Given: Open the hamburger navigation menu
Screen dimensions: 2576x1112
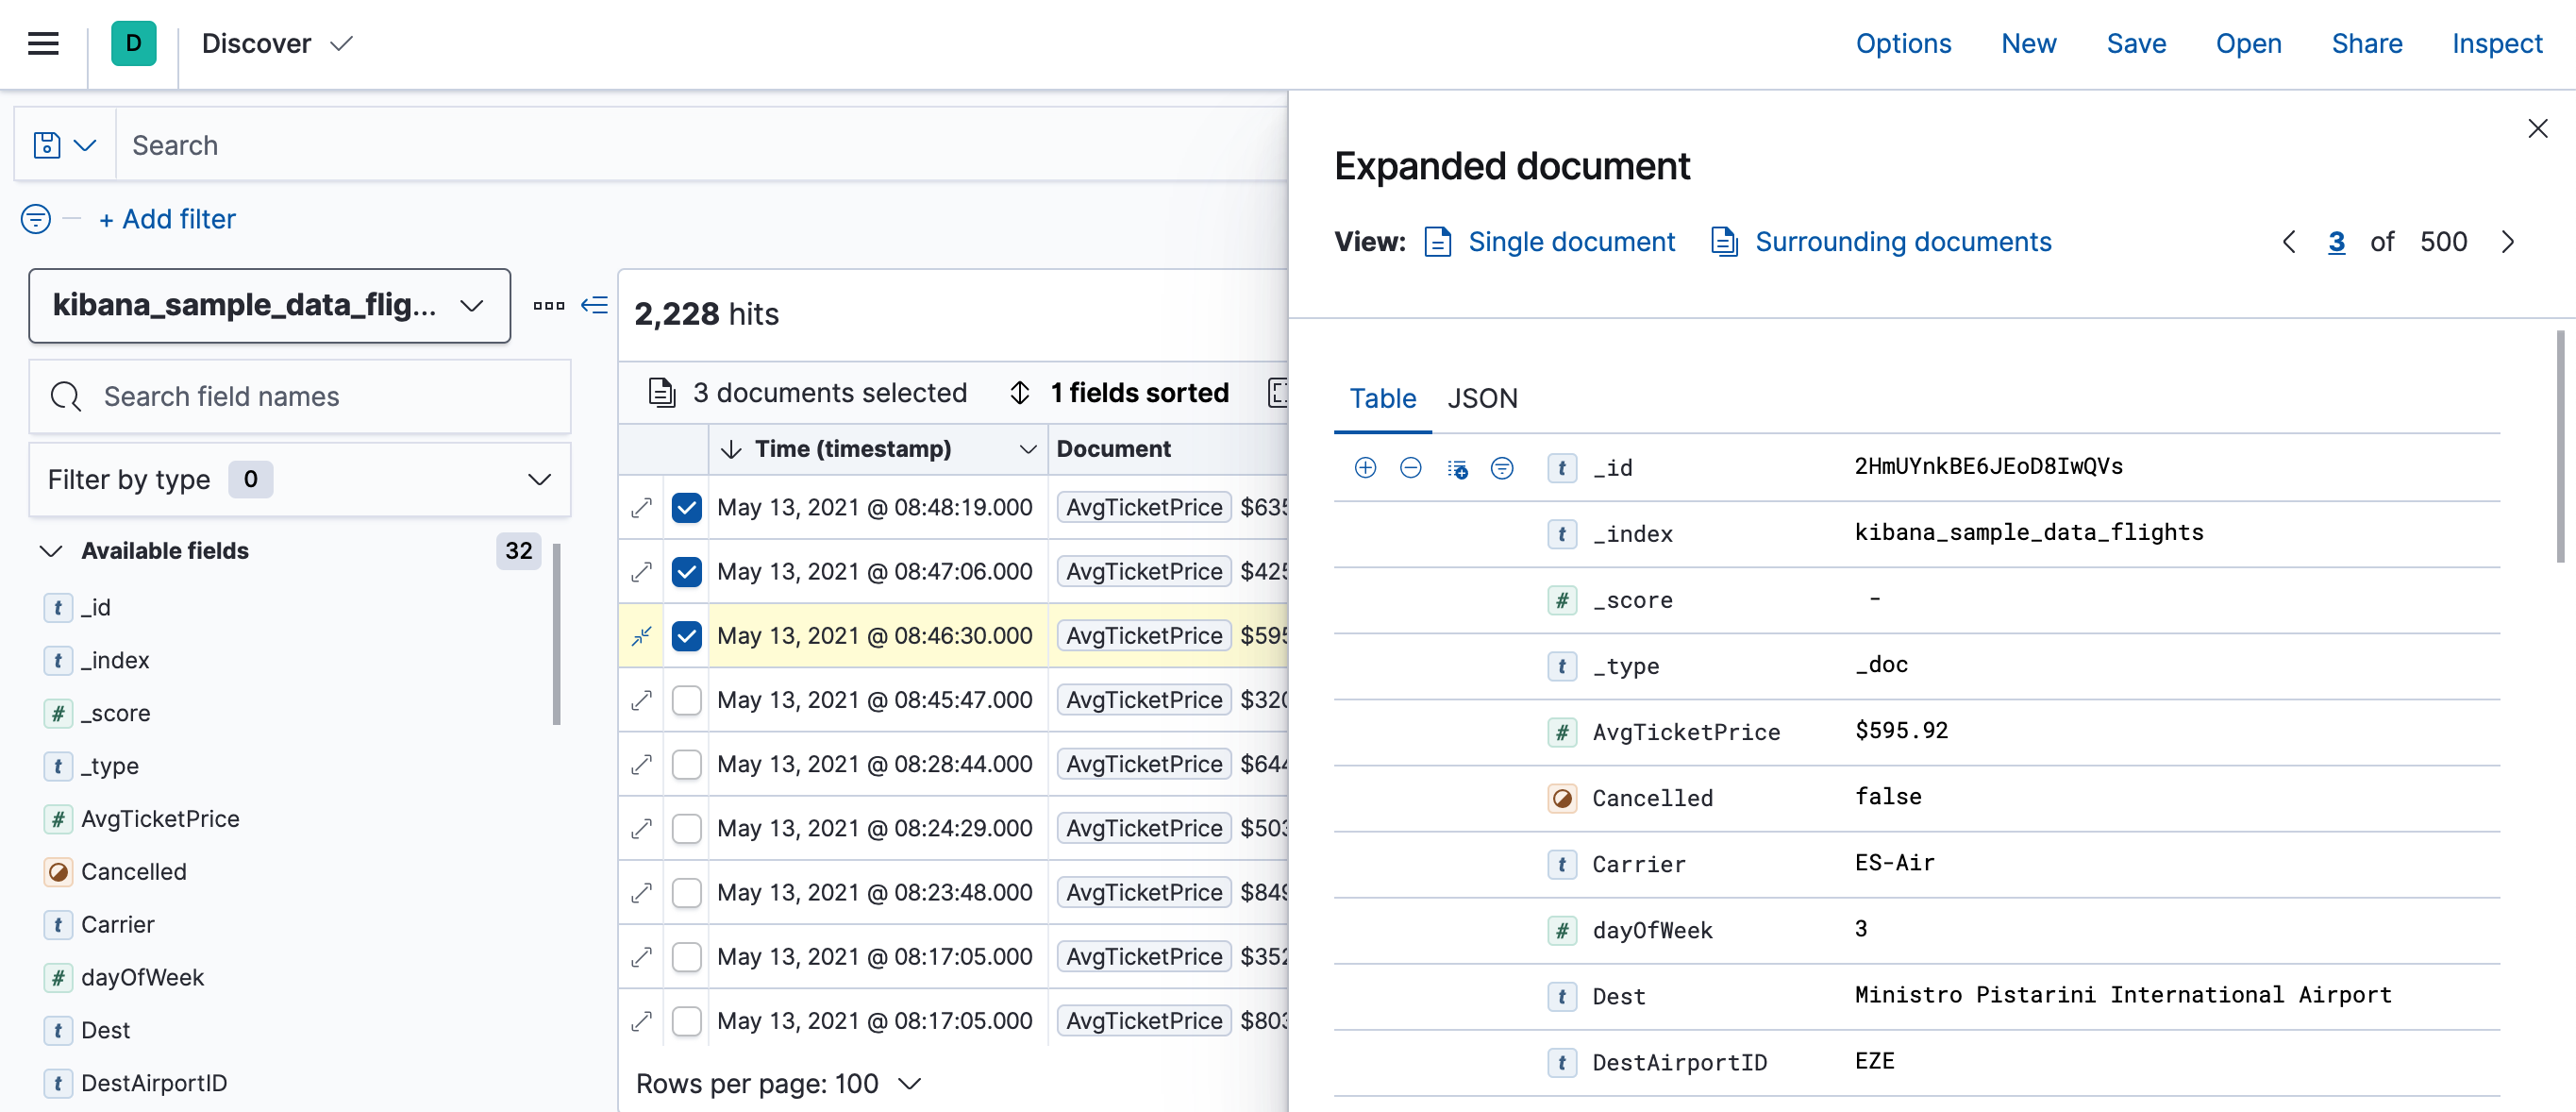Looking at the screenshot, I should point(41,43).
